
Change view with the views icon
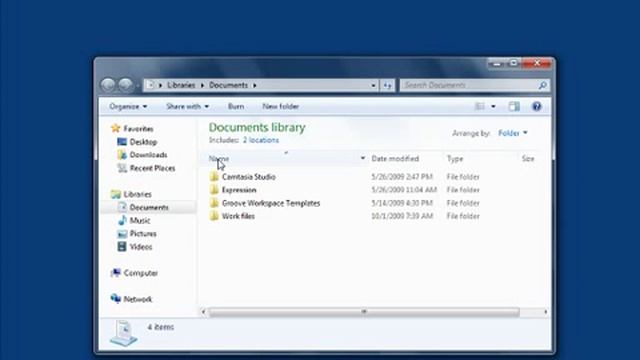point(480,107)
